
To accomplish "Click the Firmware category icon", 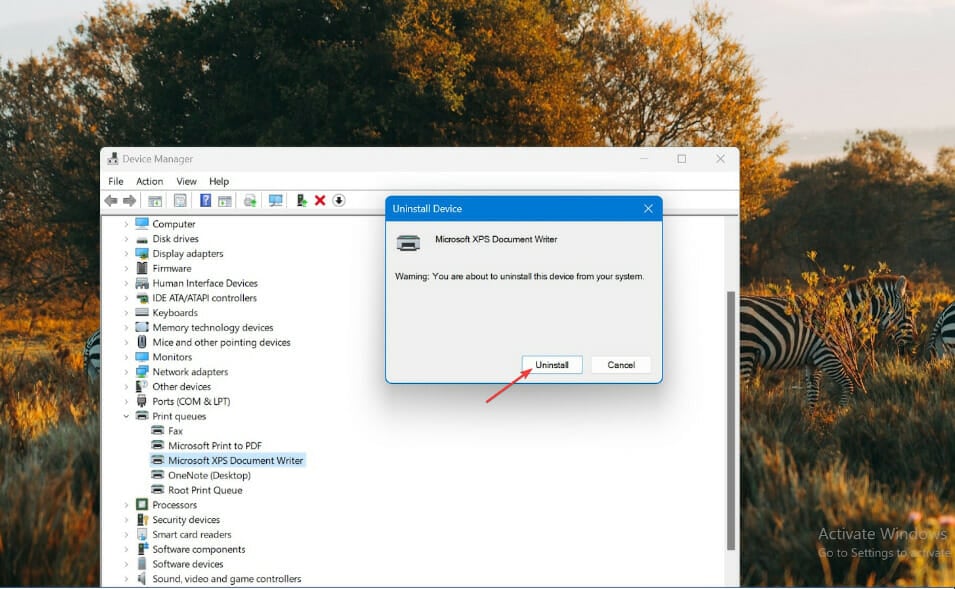I will (x=142, y=268).
